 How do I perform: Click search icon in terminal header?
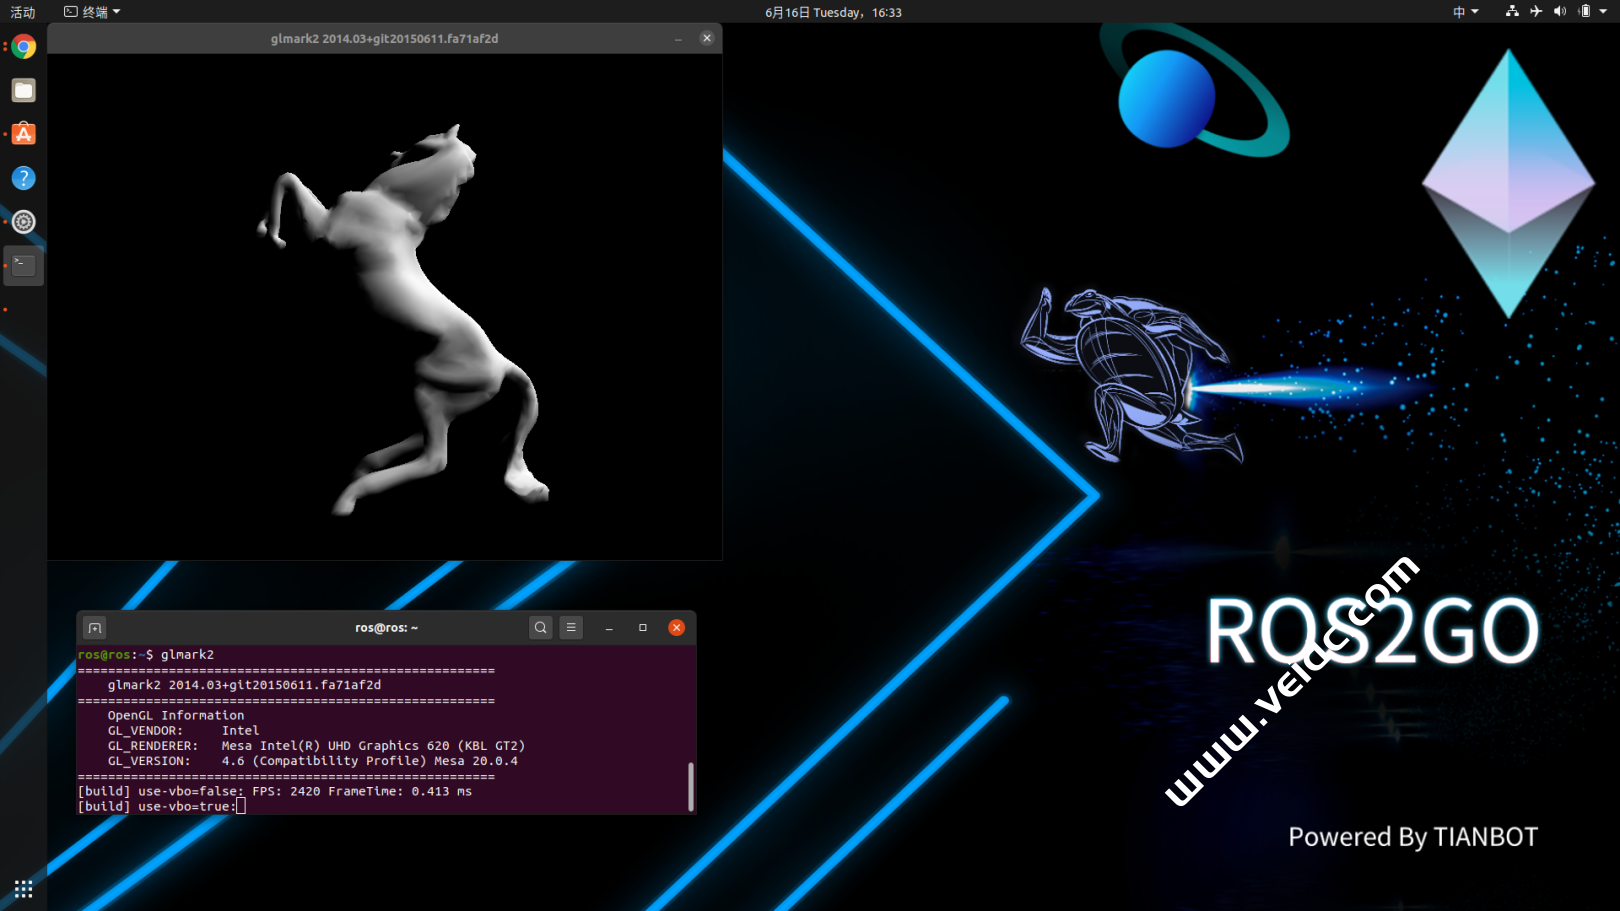(x=540, y=628)
